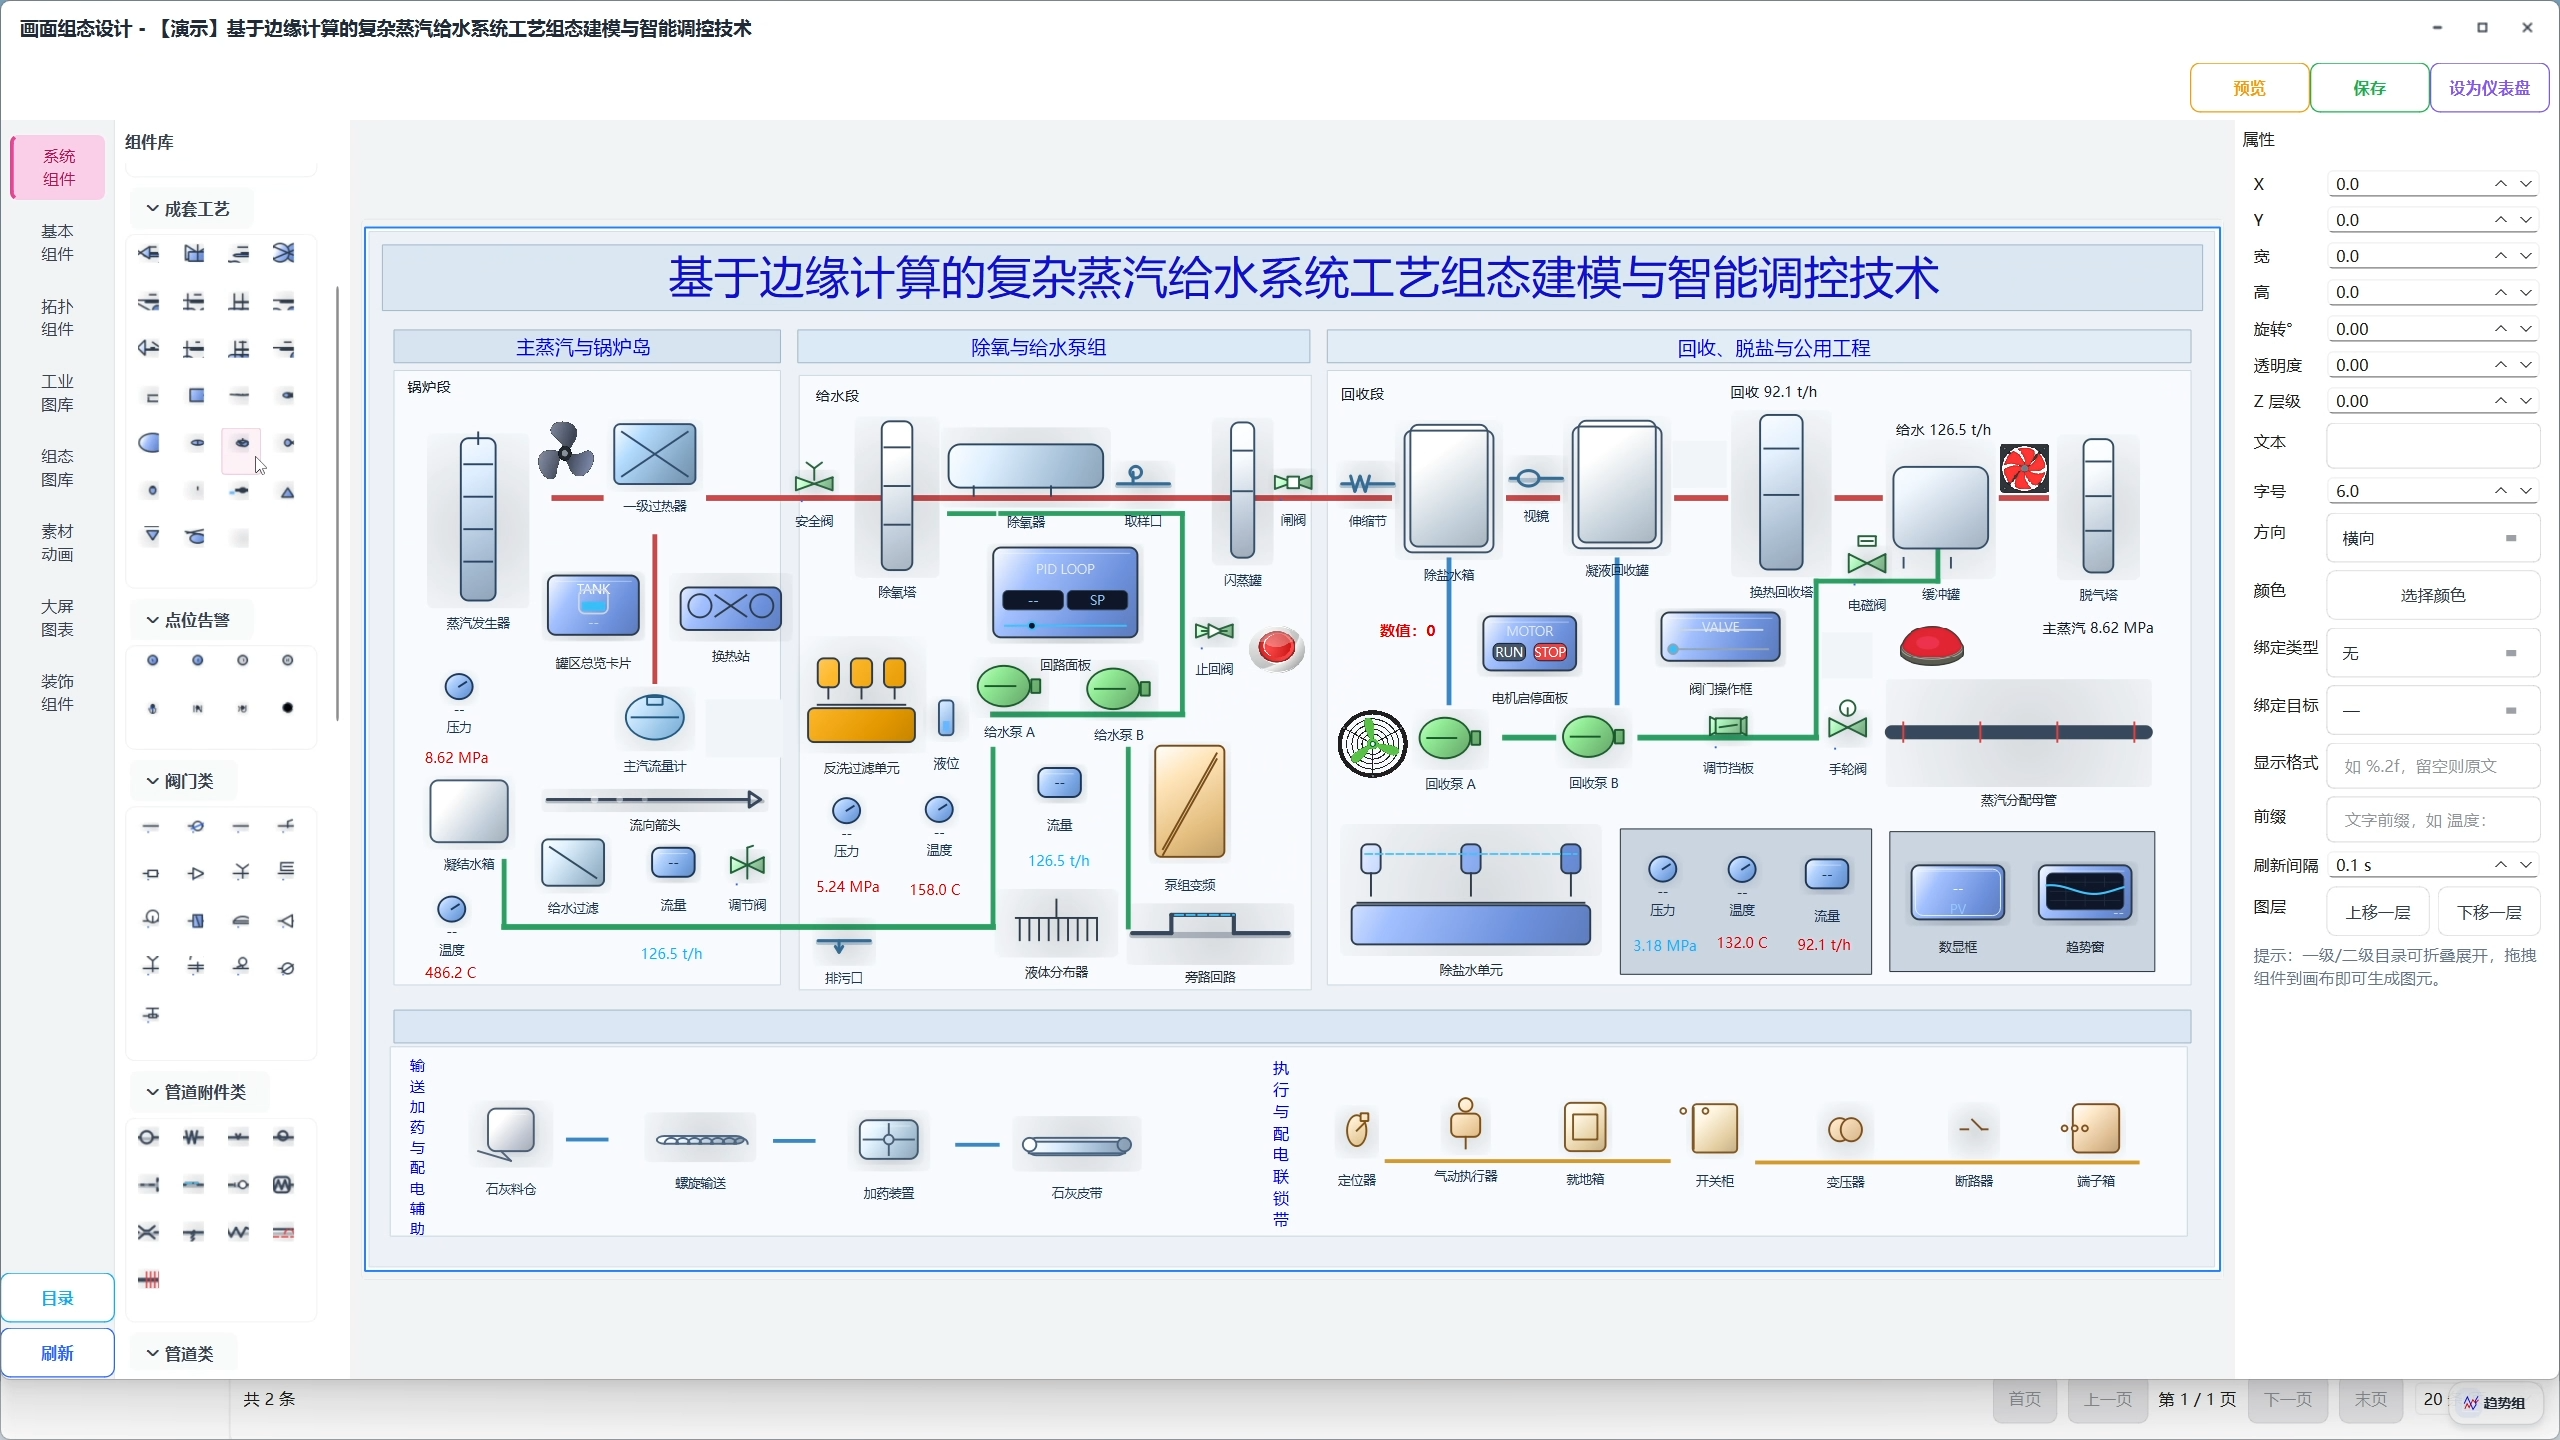Click the 显示格式 input field

point(2432,766)
